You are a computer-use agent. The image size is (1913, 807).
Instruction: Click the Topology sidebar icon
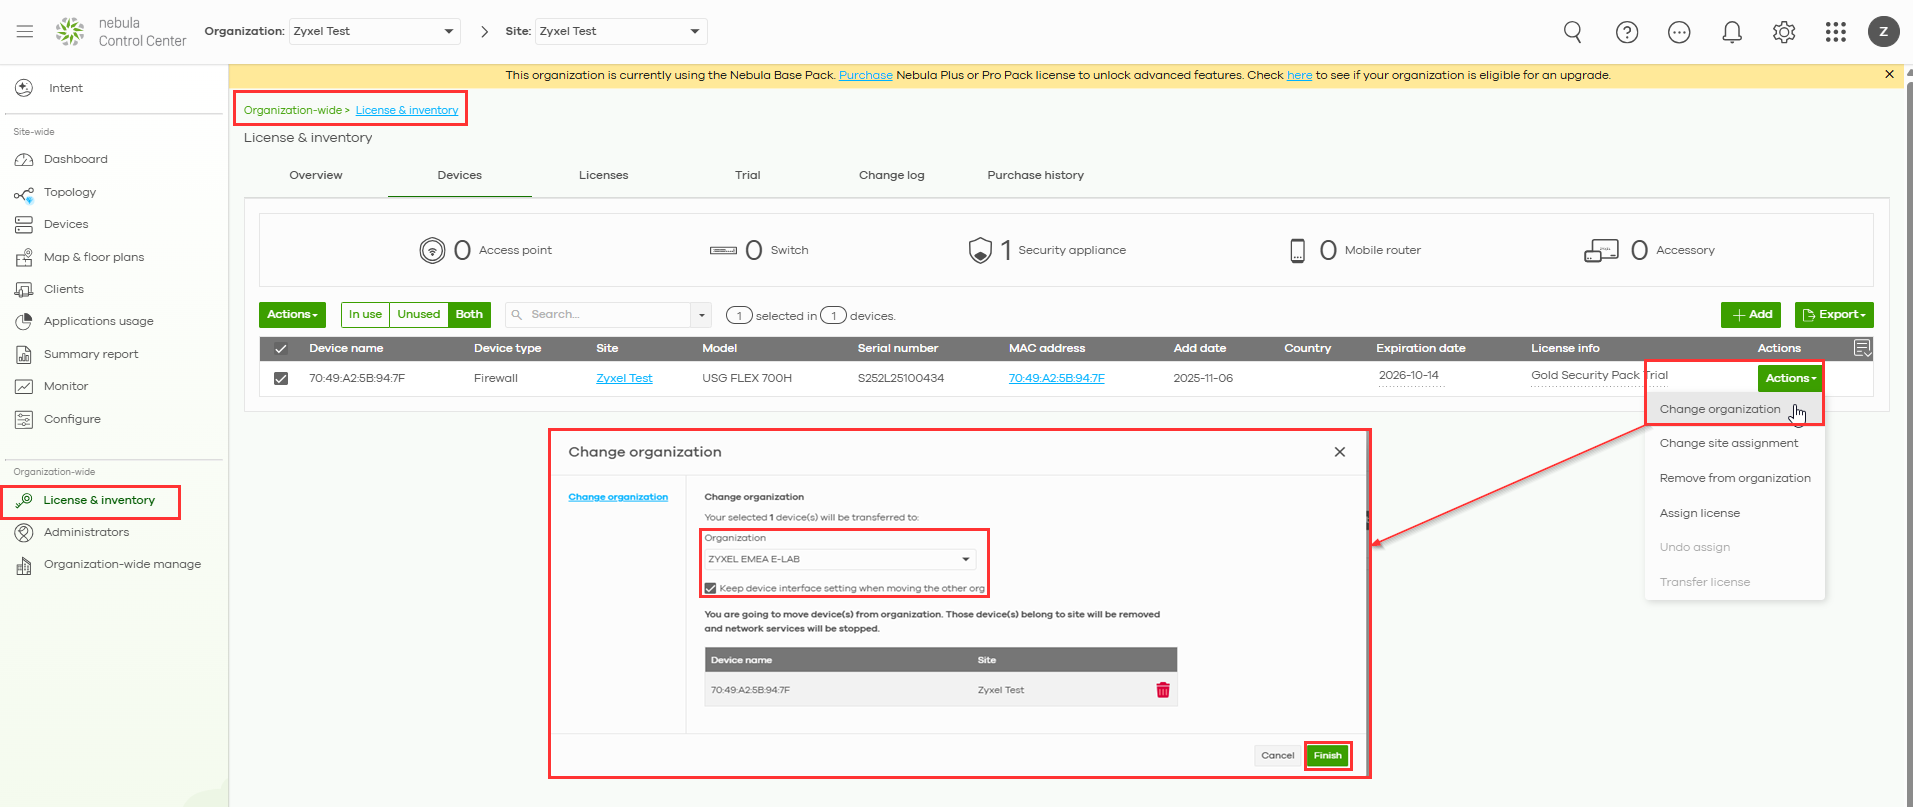pos(24,193)
